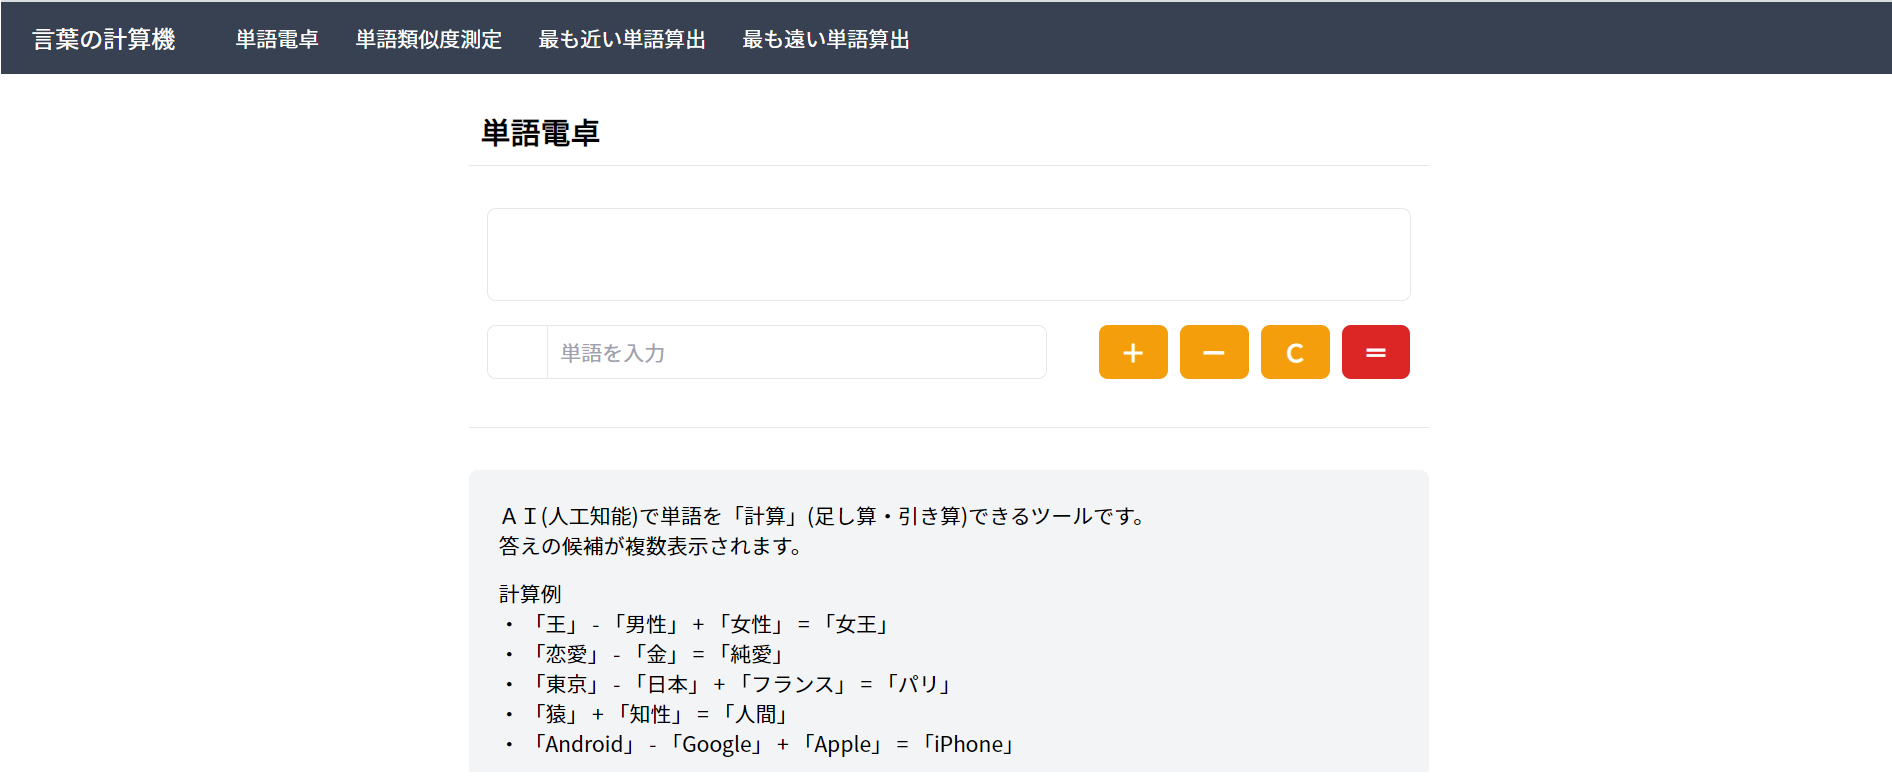Click the 東京 − 日本 + フランス example
The width and height of the screenshot is (1892, 782).
741,685
